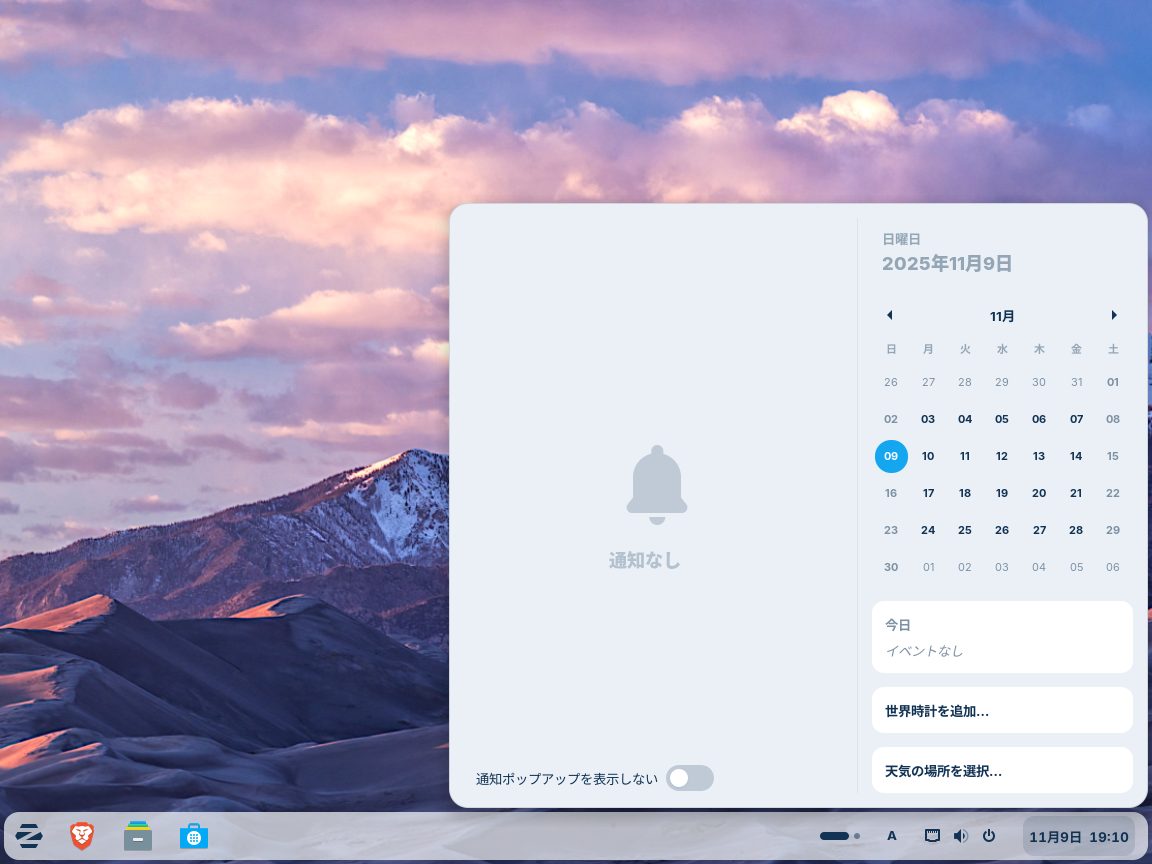
Task: Open the Software store from the taskbar
Action: [x=194, y=836]
